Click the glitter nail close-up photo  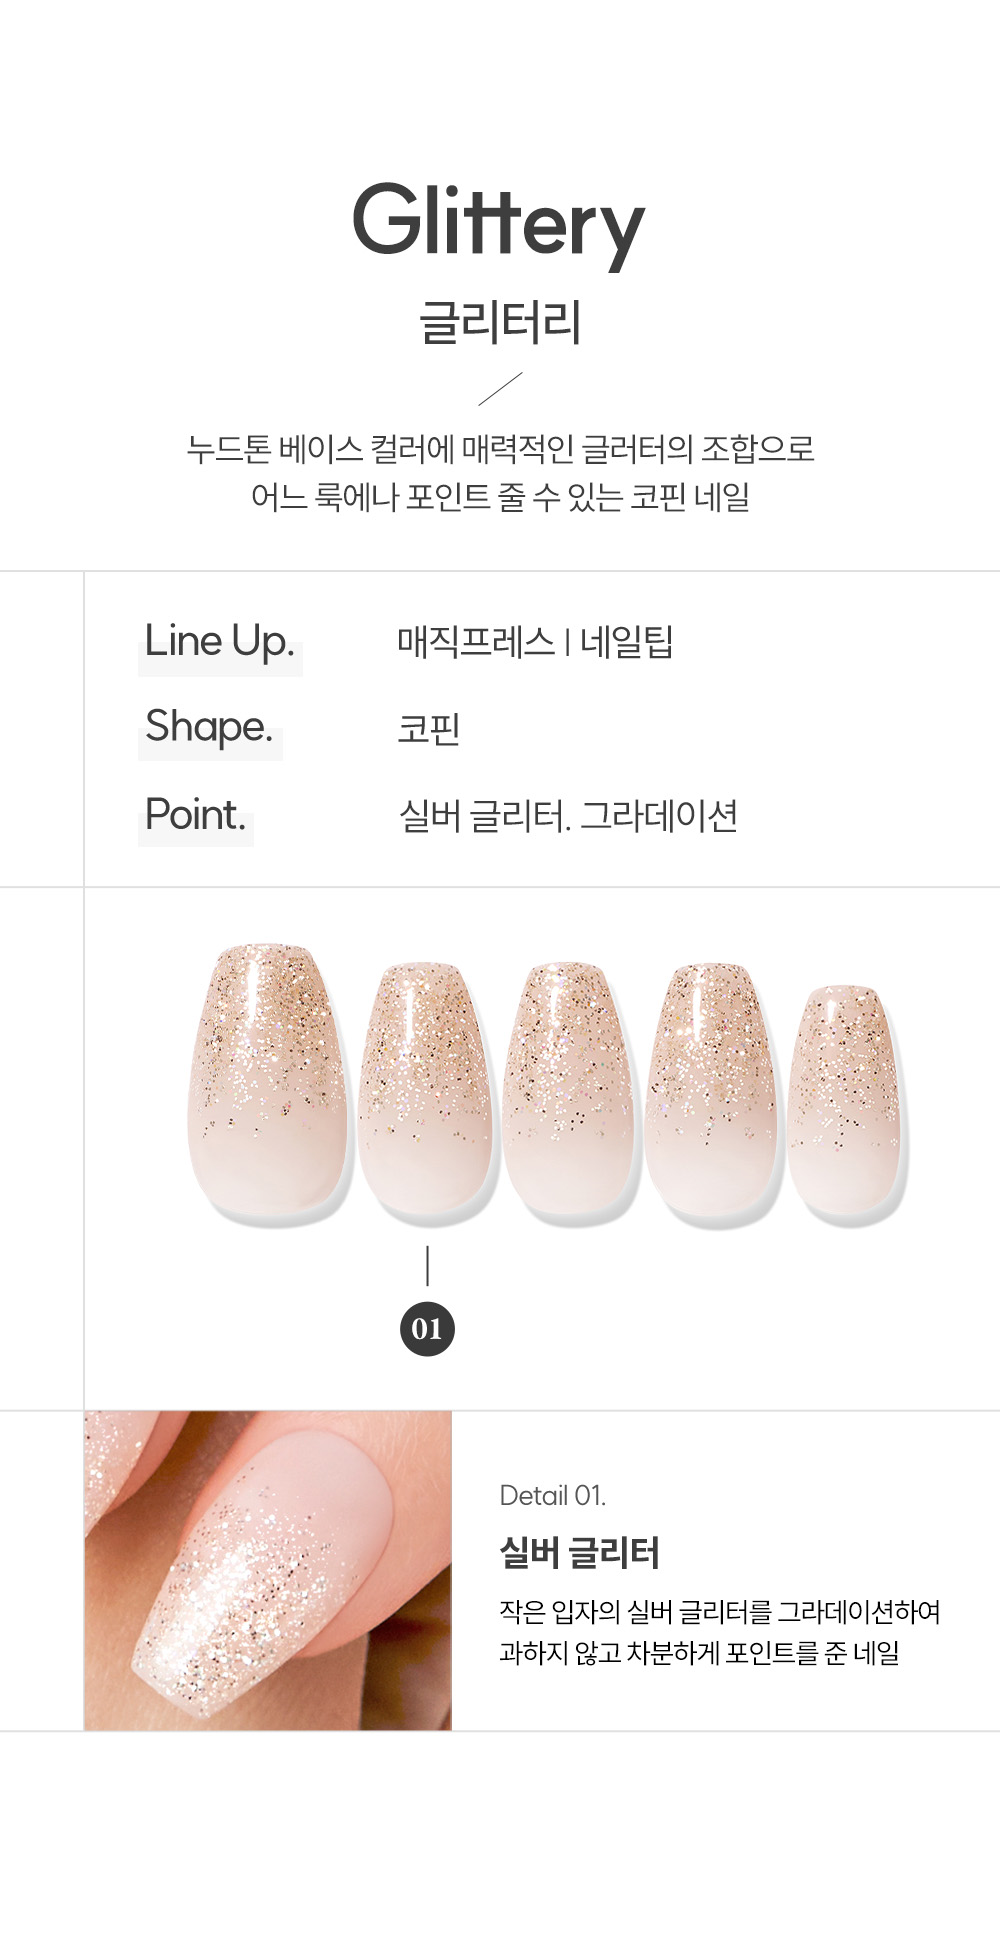pos(268,1570)
